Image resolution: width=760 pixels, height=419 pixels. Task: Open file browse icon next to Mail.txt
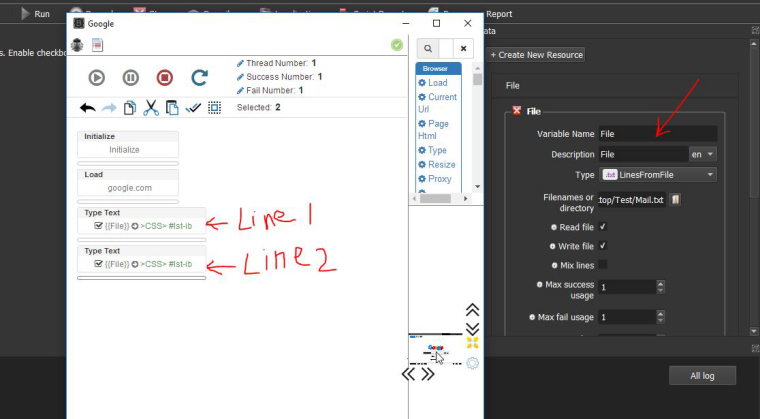pyautogui.click(x=675, y=200)
